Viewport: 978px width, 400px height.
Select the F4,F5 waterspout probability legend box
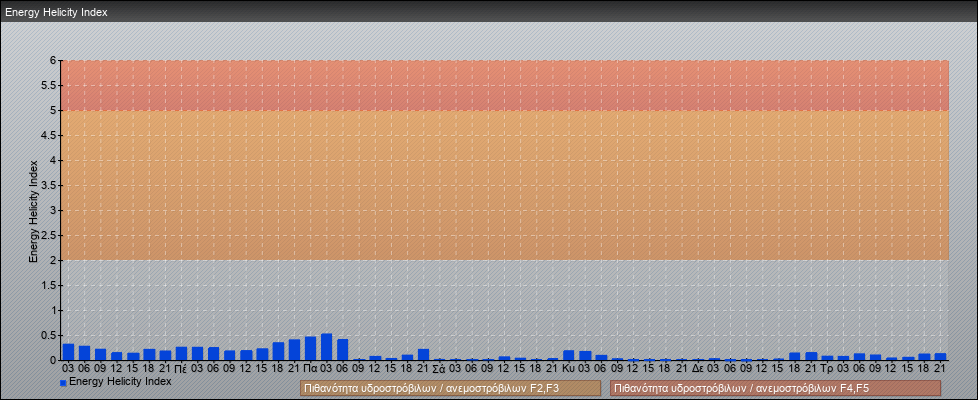coord(775,388)
